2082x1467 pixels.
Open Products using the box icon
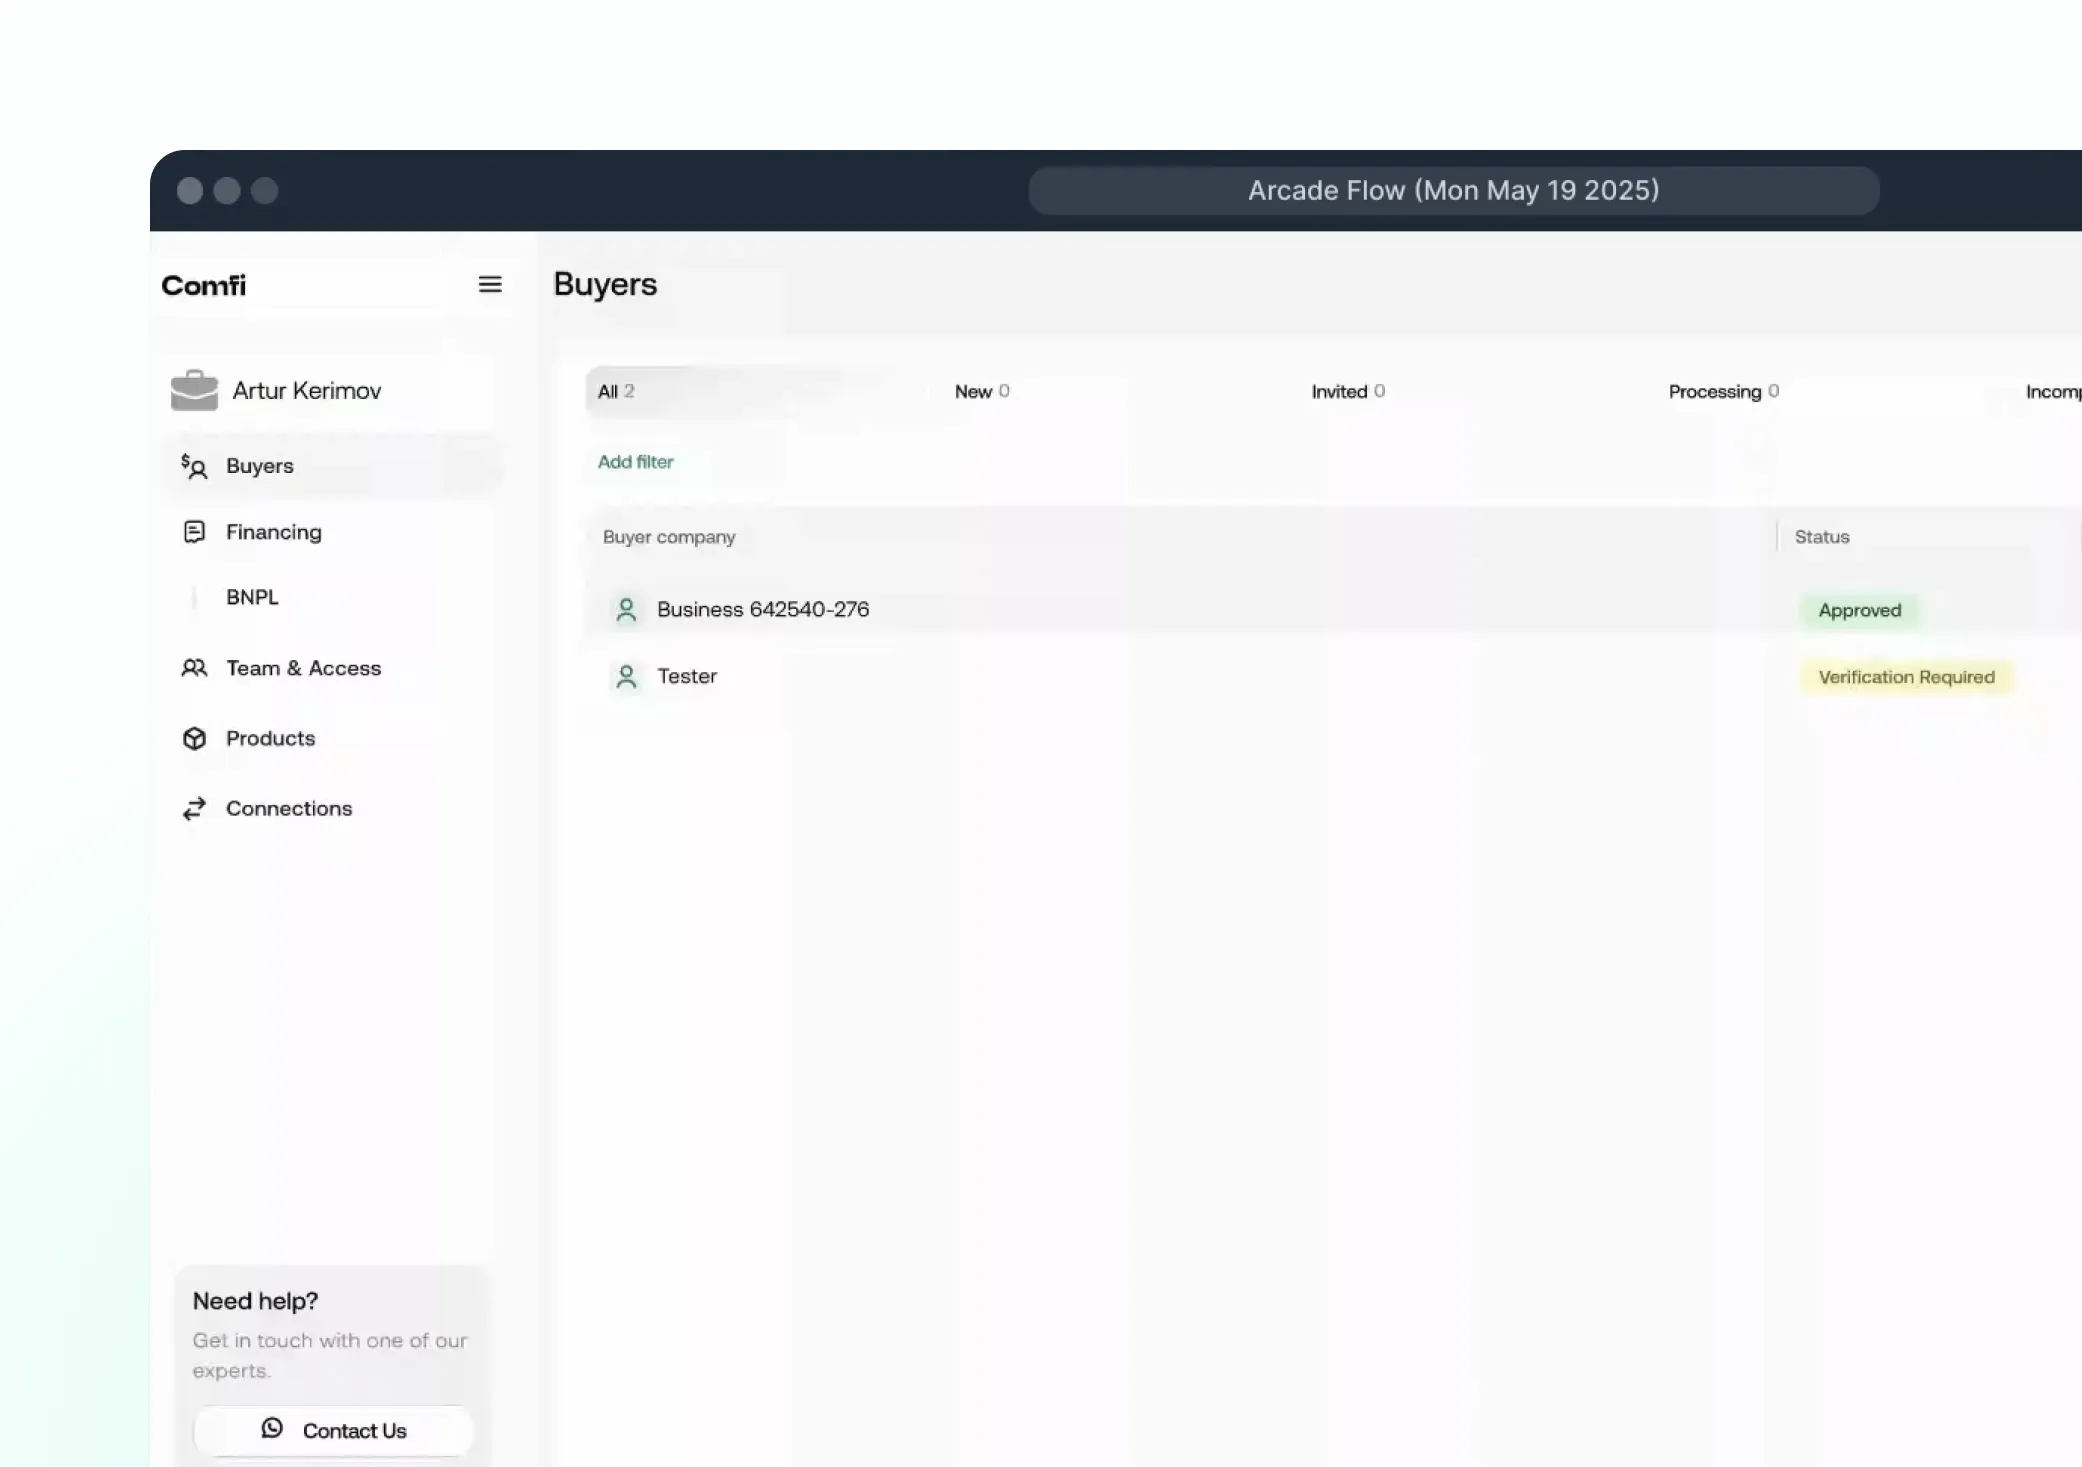tap(194, 738)
